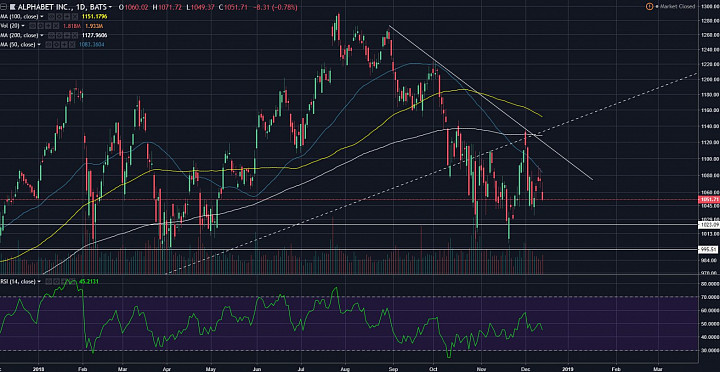The width and height of the screenshot is (720, 372).
Task: Open settings for RSI (14, close)
Action: pos(56,281)
